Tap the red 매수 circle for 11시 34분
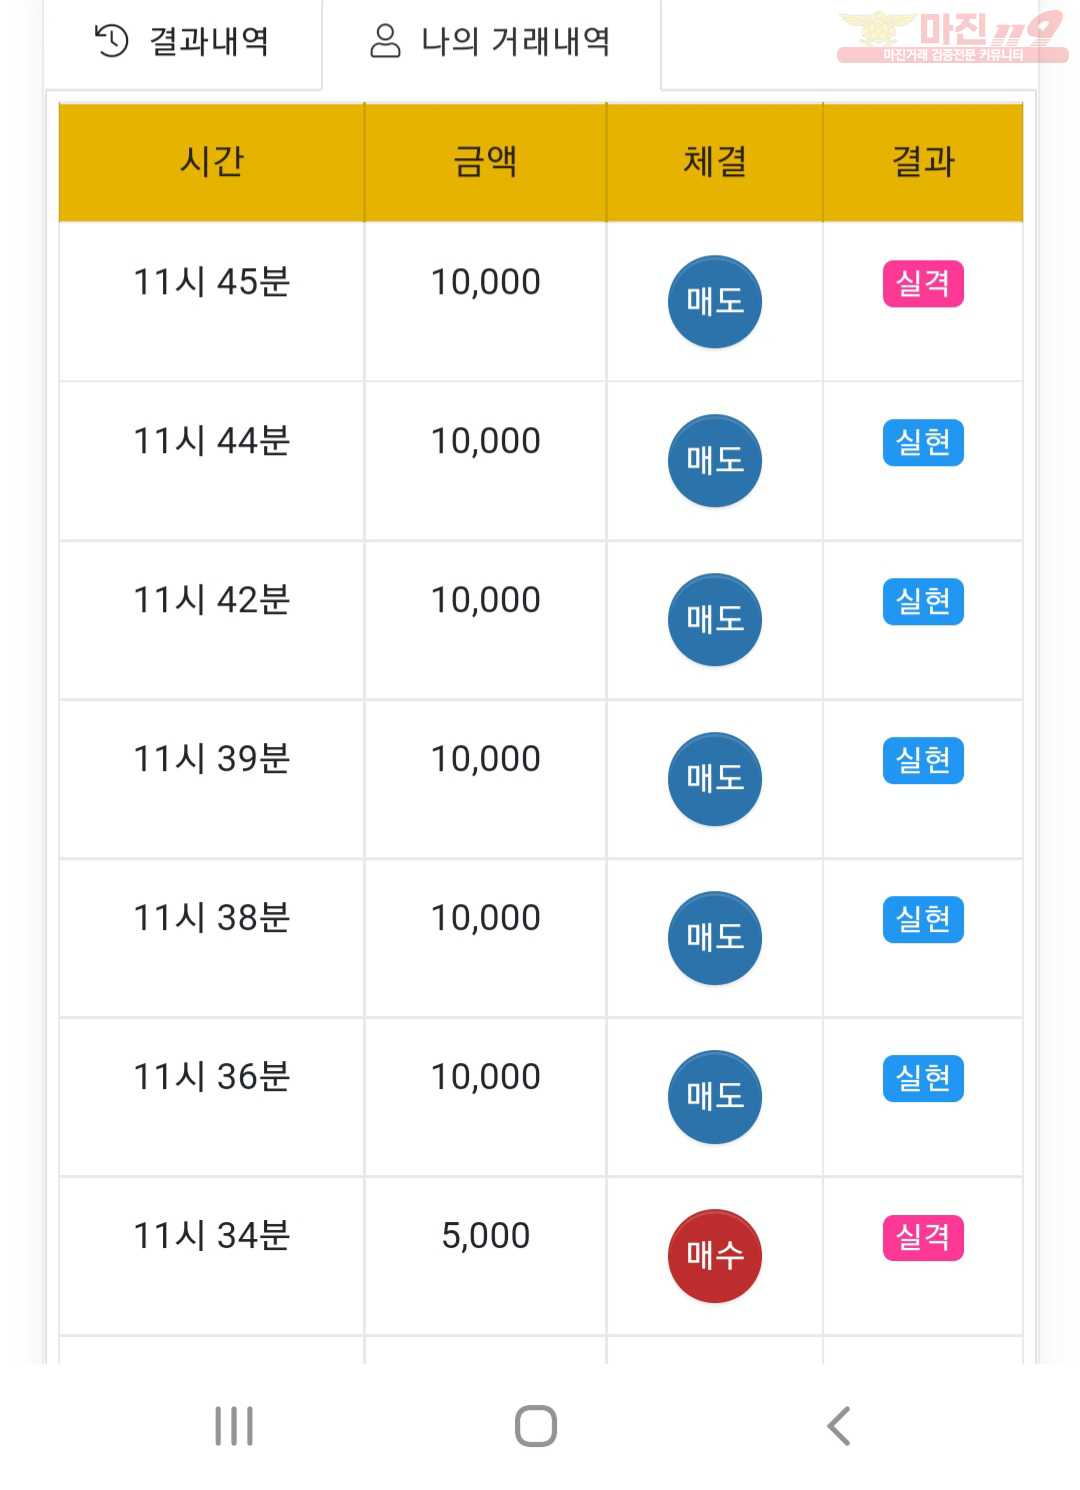This screenshot has width=1080, height=1490. point(715,1256)
